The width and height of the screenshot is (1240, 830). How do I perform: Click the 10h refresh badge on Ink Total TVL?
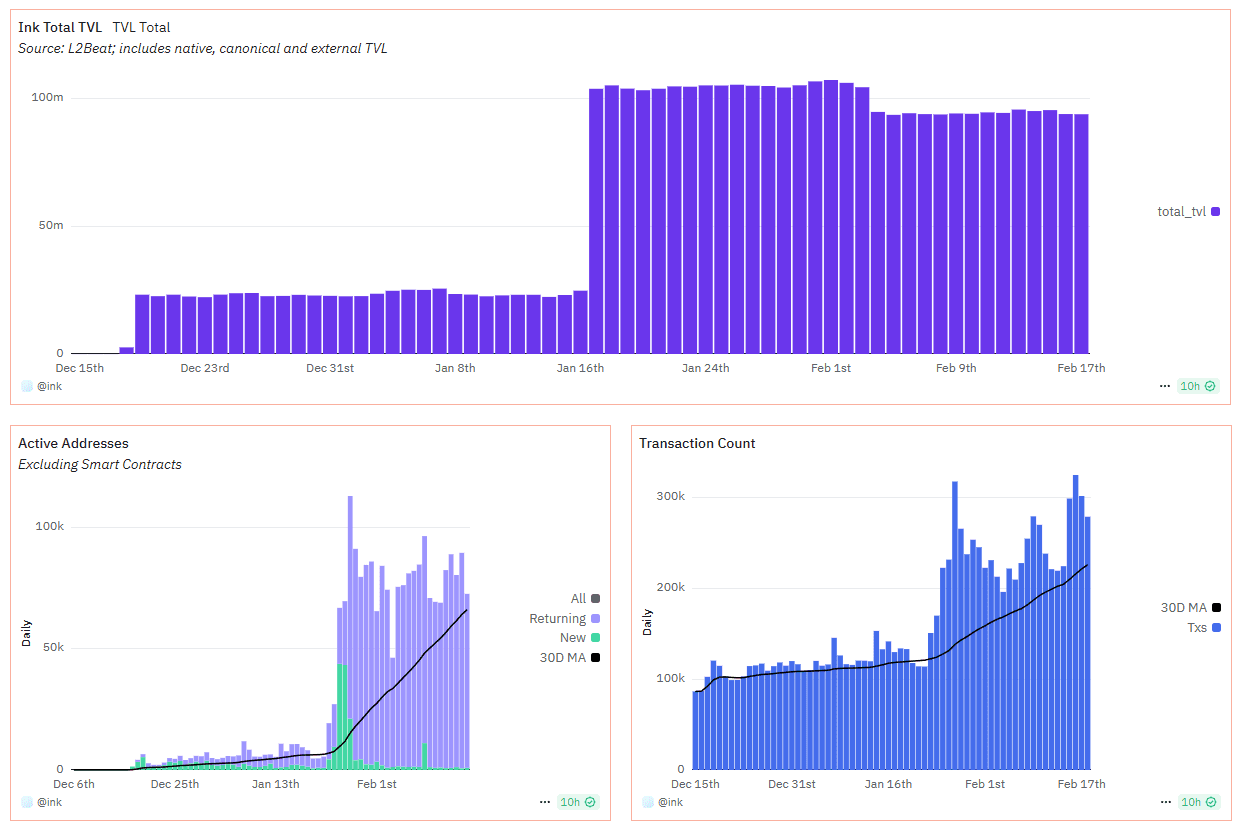[x=1197, y=386]
